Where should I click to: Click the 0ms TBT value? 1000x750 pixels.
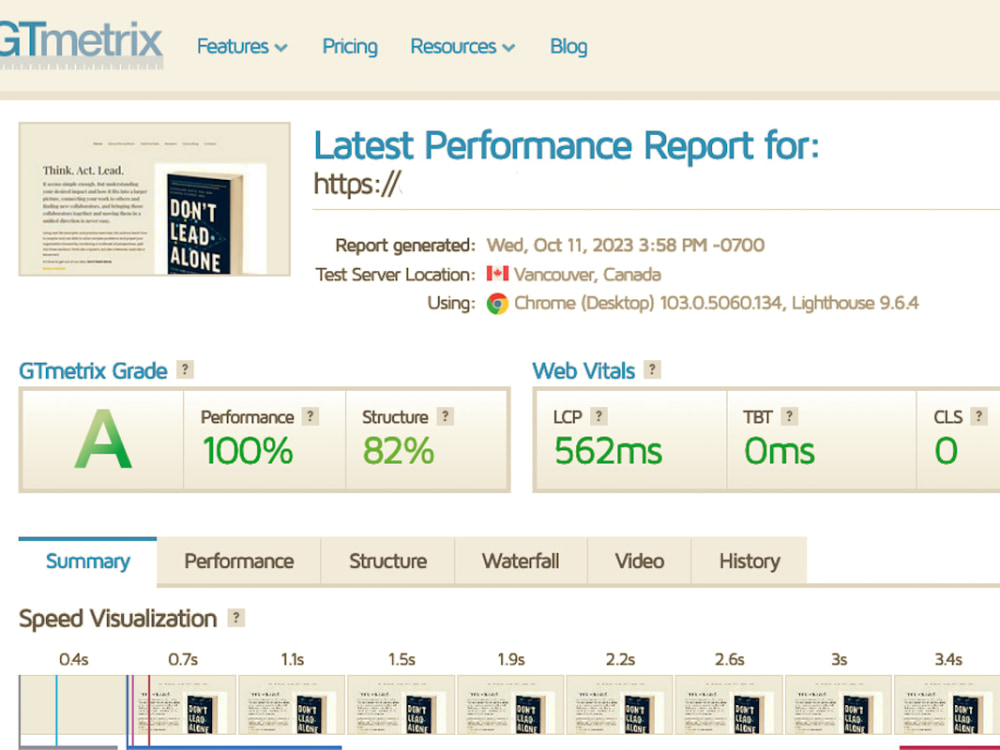[779, 451]
